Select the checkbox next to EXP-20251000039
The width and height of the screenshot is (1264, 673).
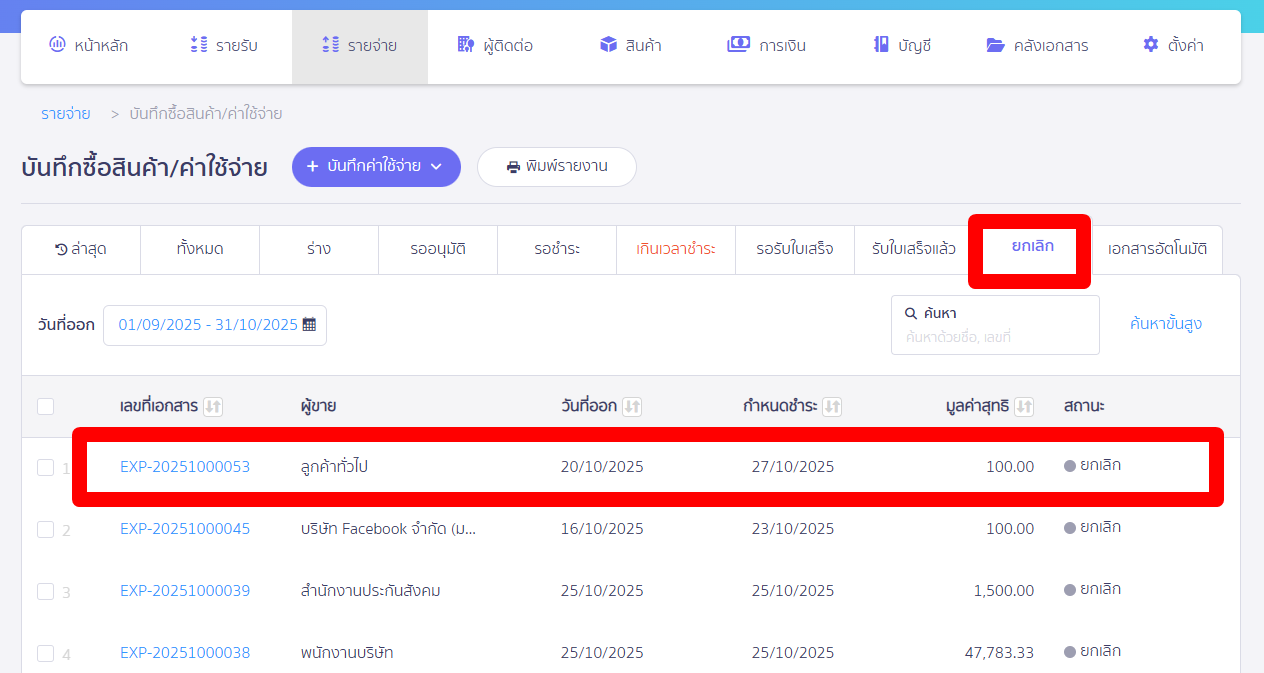pos(45,591)
